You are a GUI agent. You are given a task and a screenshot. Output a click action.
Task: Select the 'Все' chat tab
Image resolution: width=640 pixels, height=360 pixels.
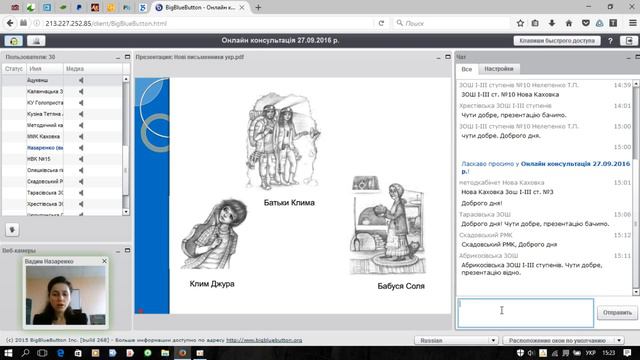click(467, 69)
